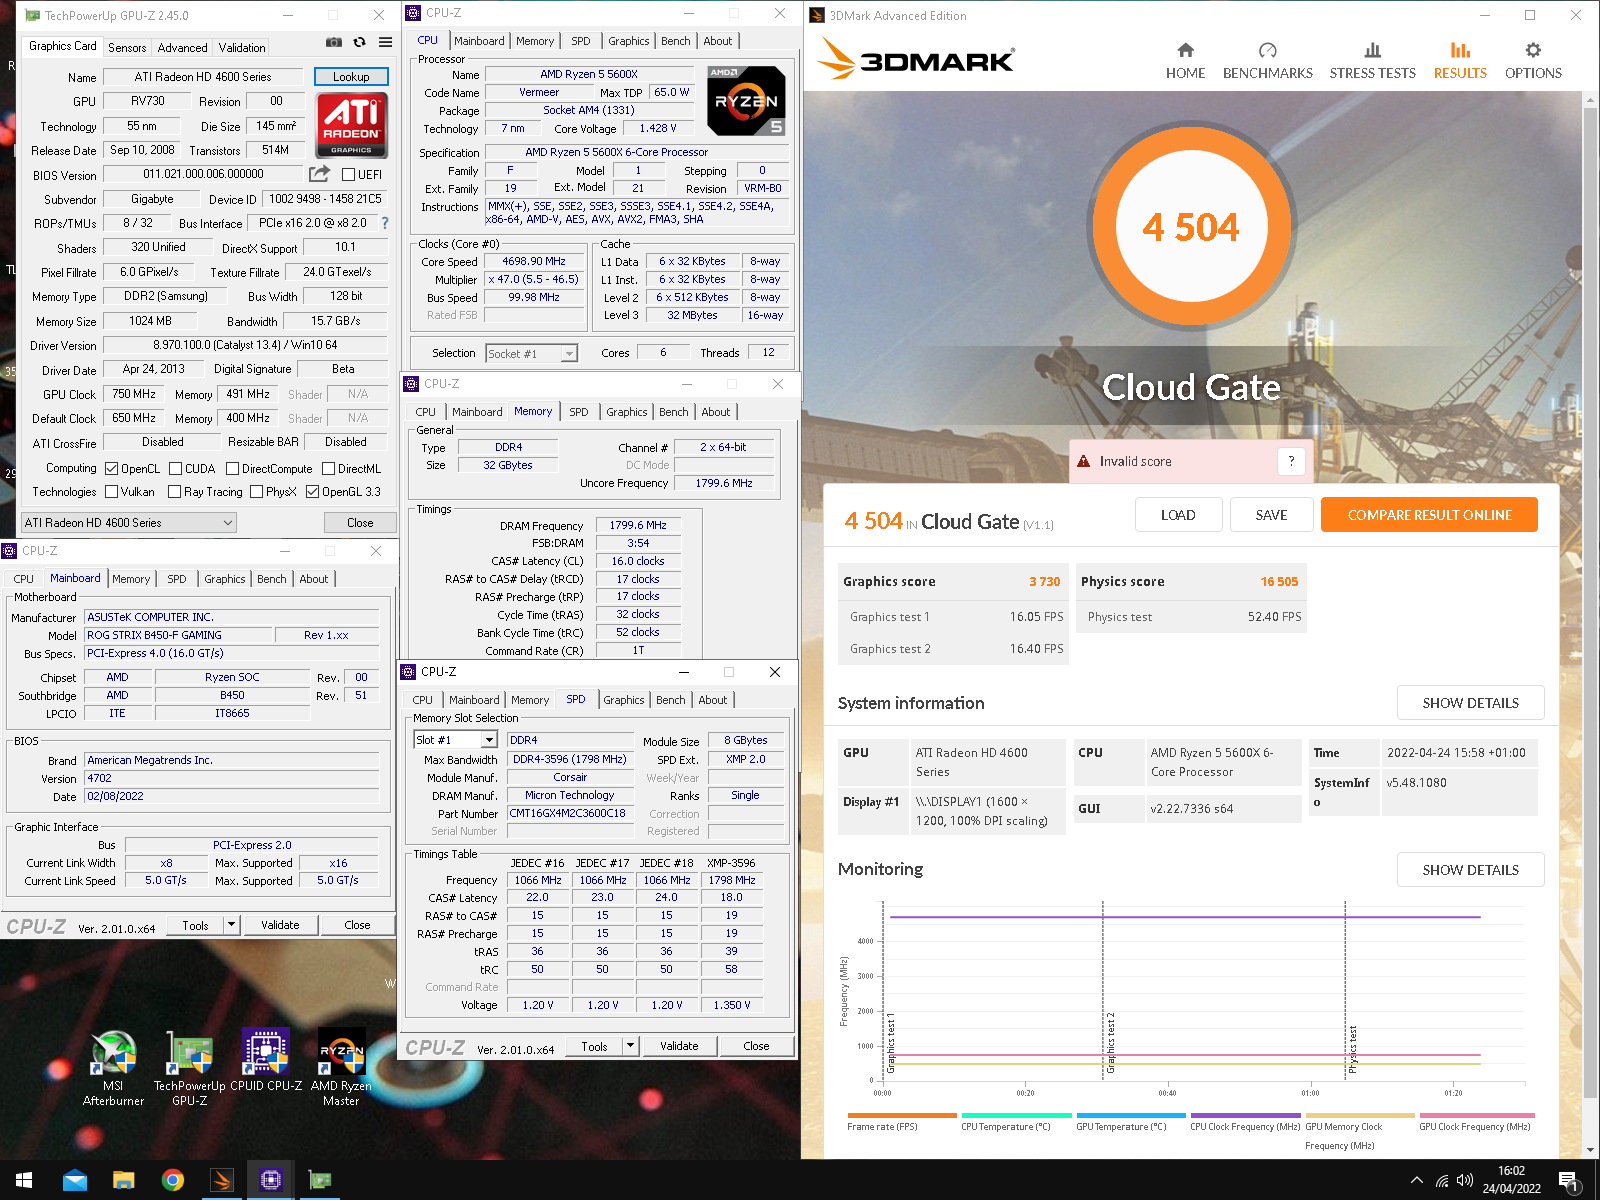Open the GPU-Z hamburger menu
This screenshot has width=1600, height=1200.
coord(385,42)
